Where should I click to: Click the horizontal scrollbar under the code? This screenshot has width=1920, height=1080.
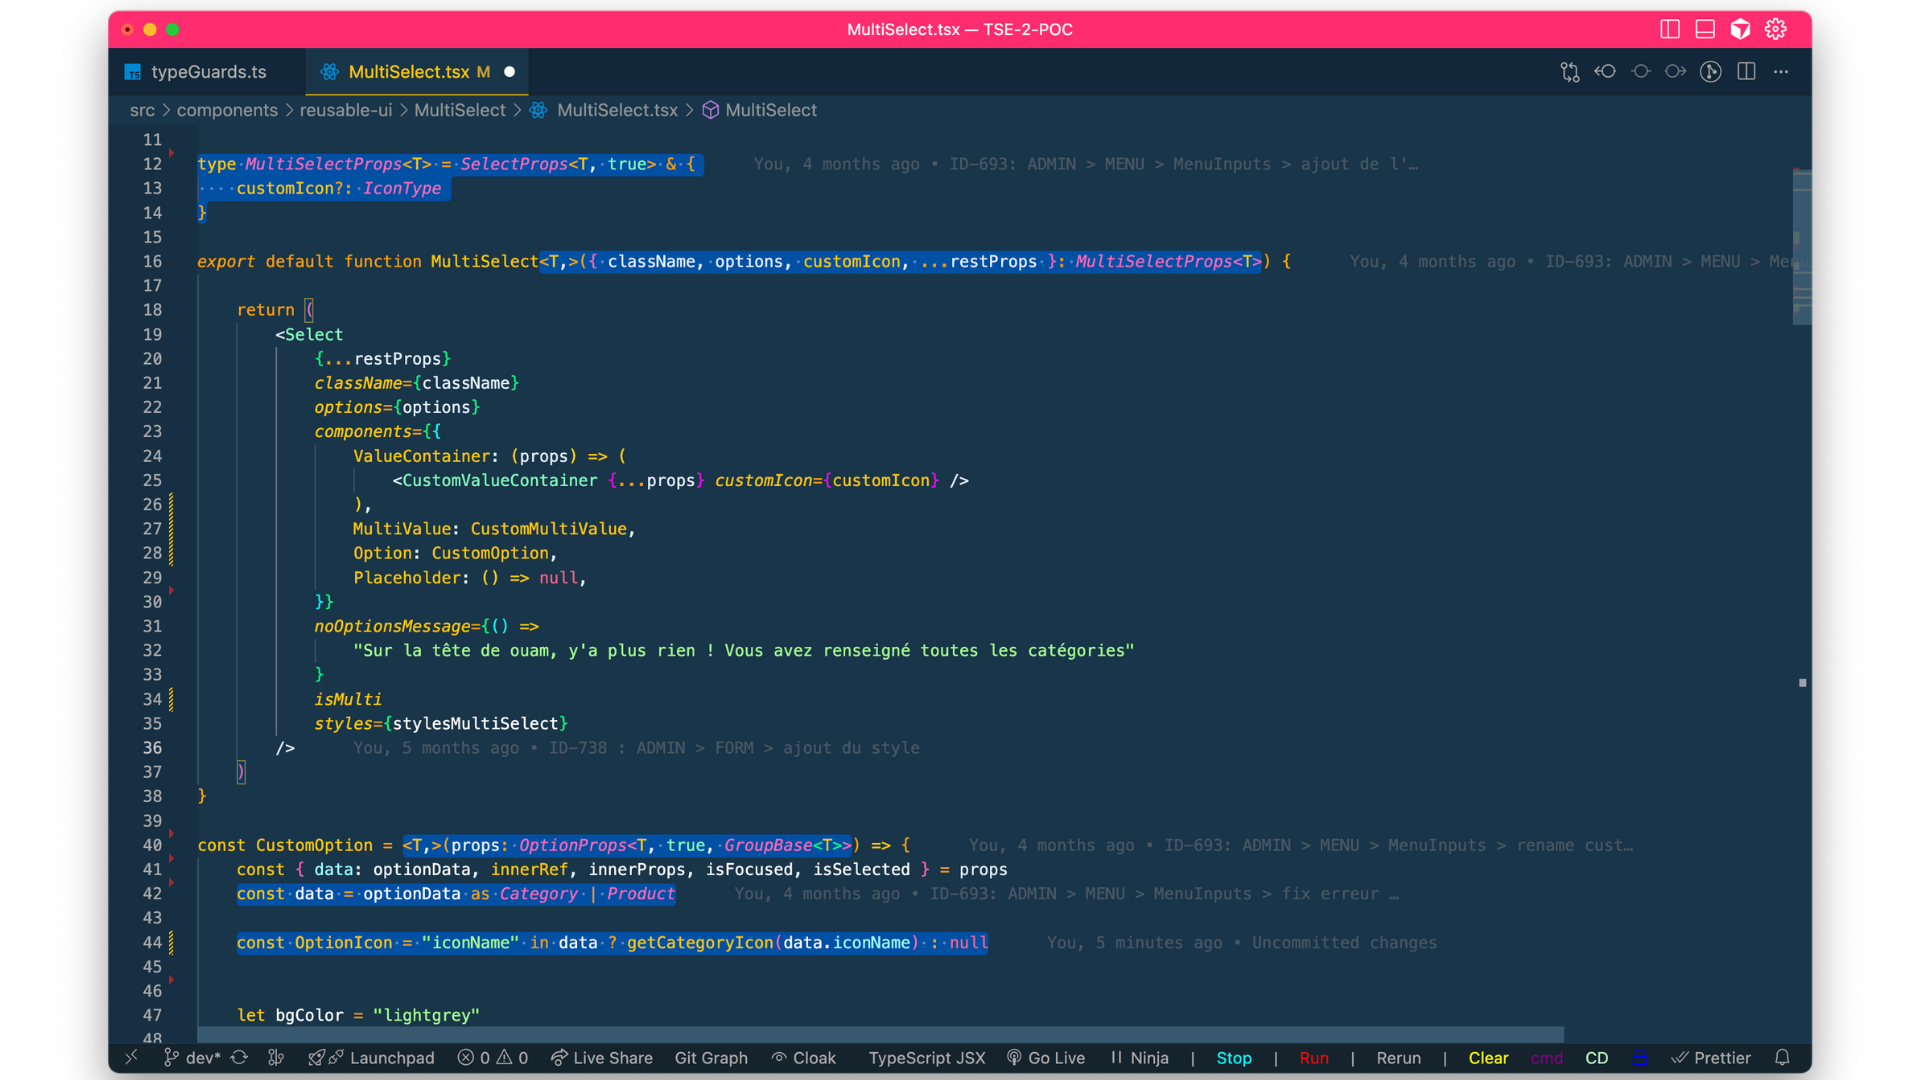pos(880,1034)
